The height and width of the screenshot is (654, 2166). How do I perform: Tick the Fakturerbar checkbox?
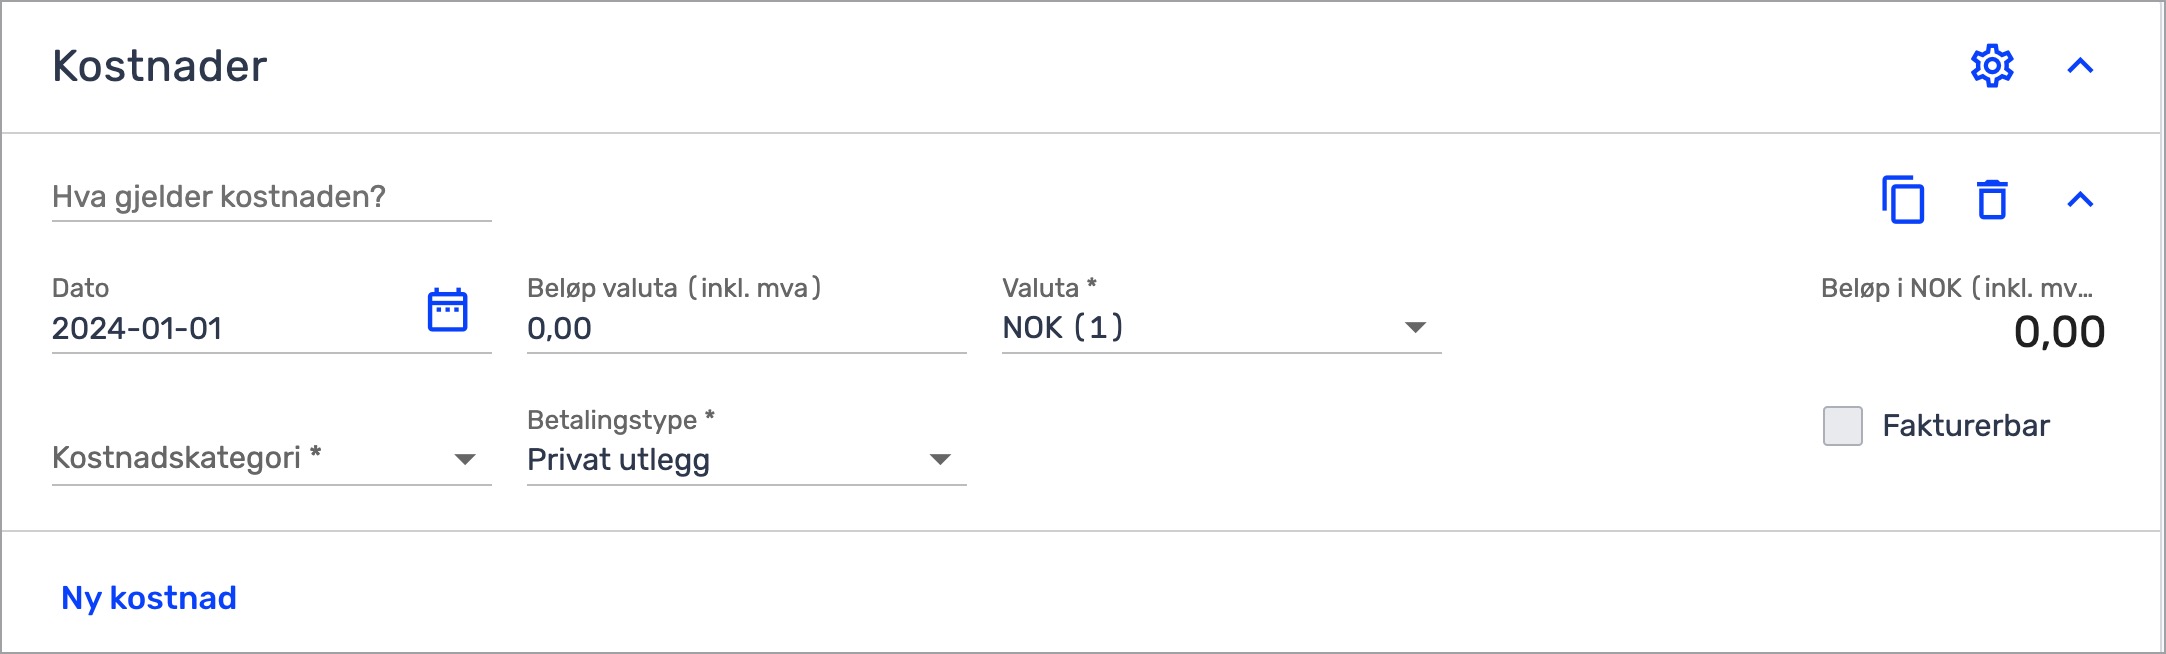pyautogui.click(x=1842, y=426)
